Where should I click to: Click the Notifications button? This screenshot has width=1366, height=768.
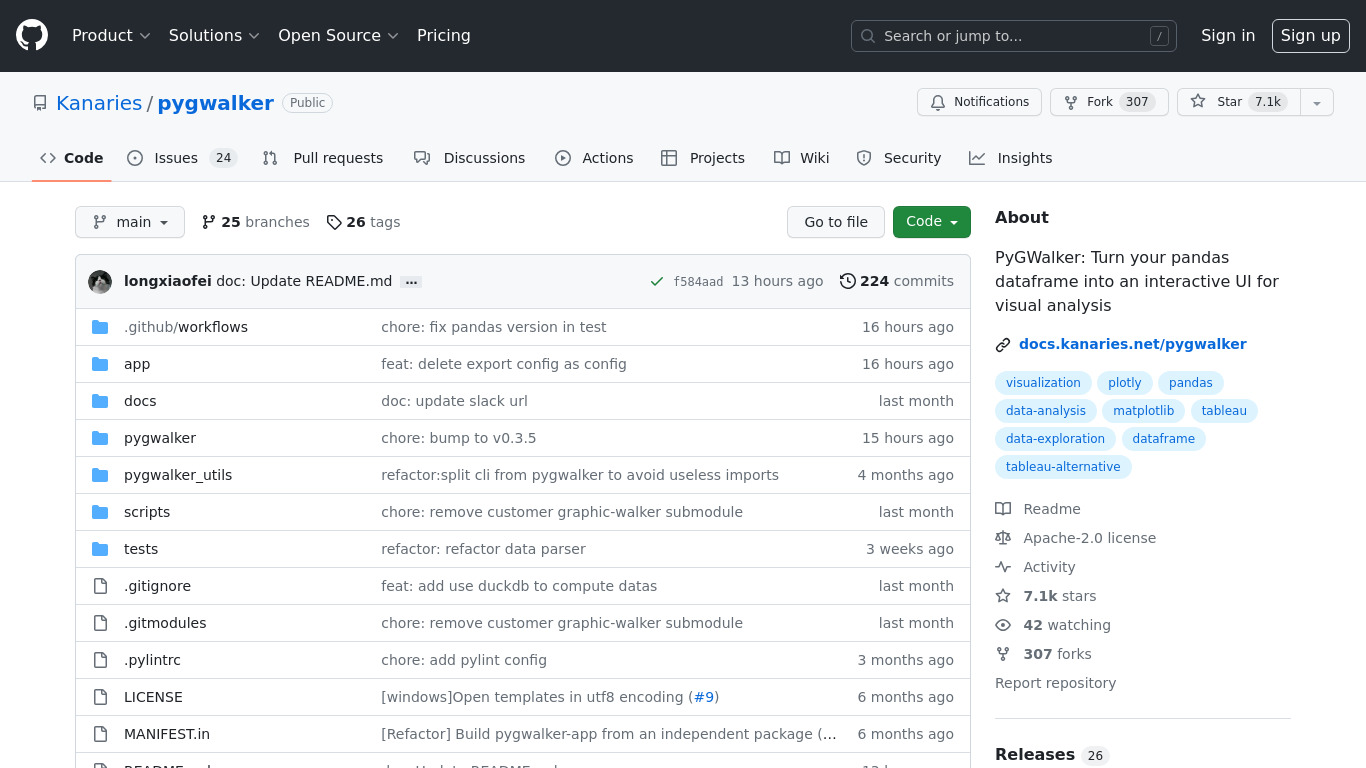click(x=979, y=102)
